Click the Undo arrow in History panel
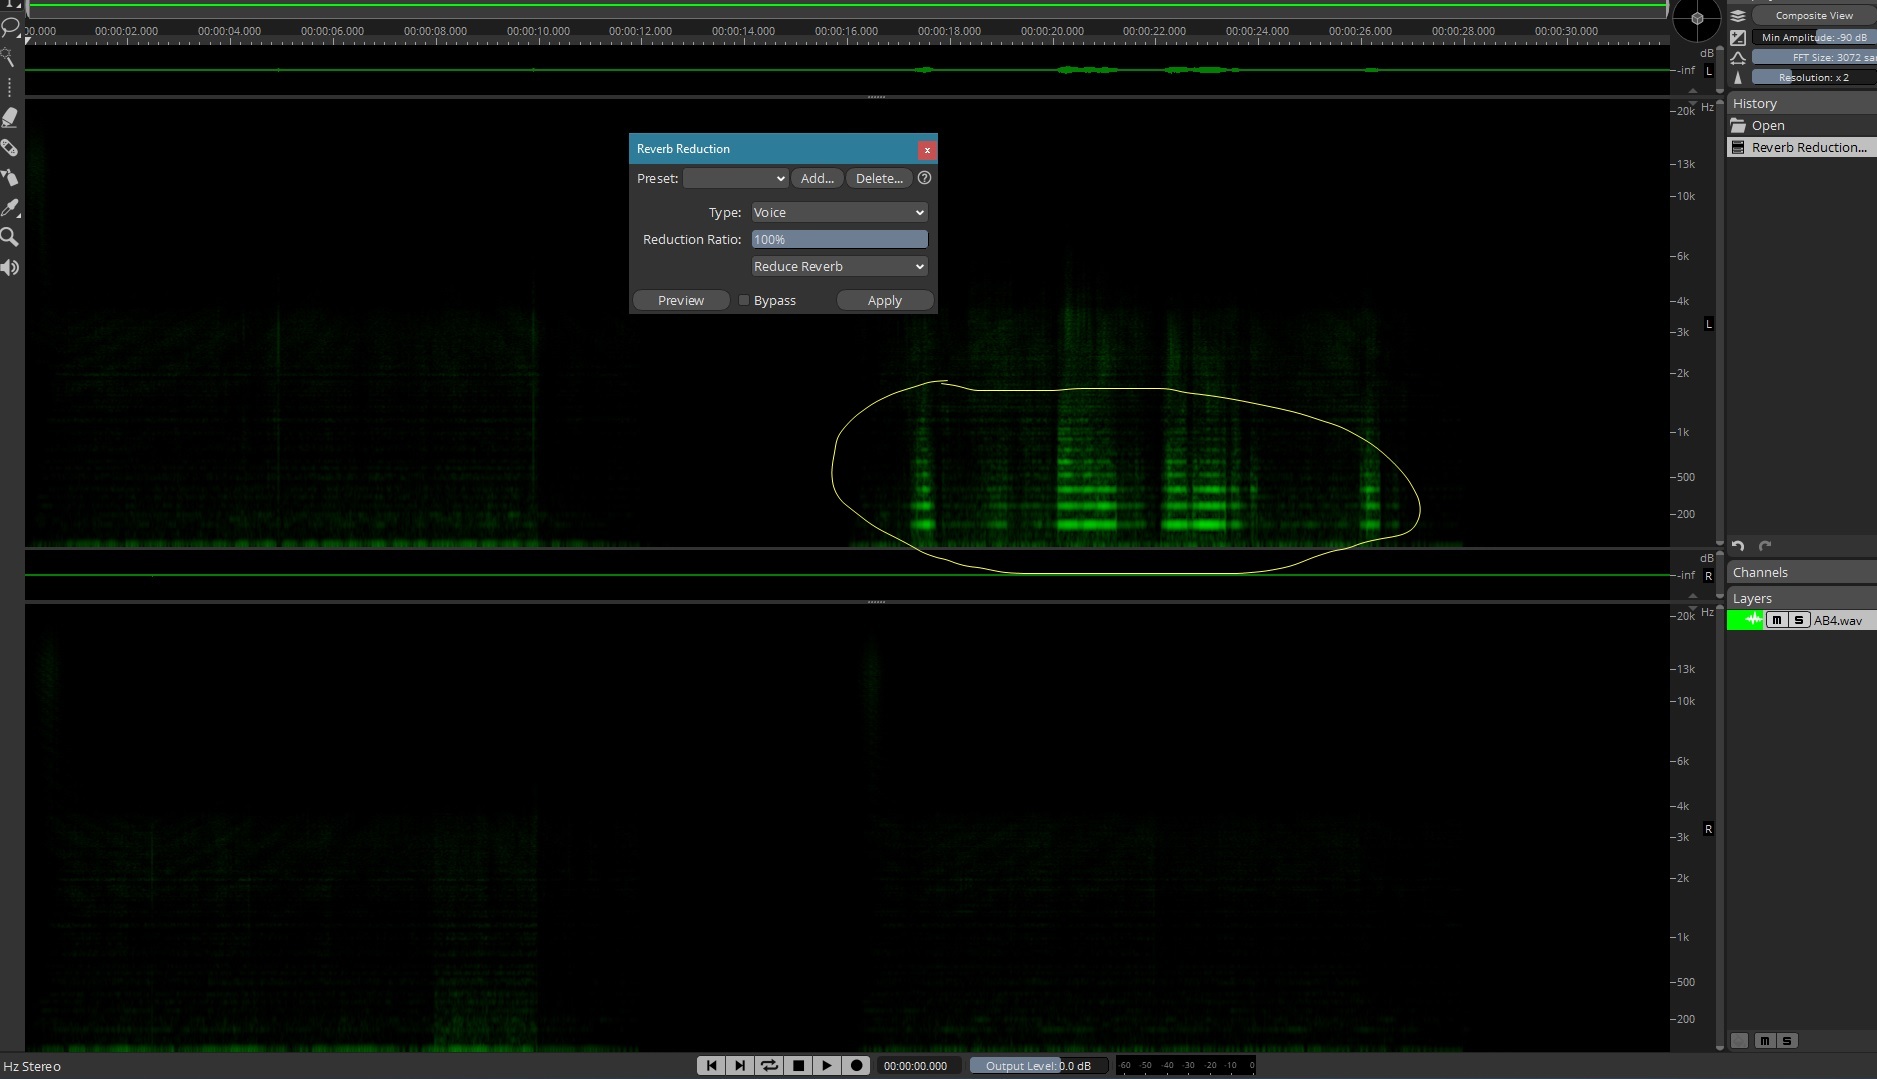 (x=1738, y=546)
